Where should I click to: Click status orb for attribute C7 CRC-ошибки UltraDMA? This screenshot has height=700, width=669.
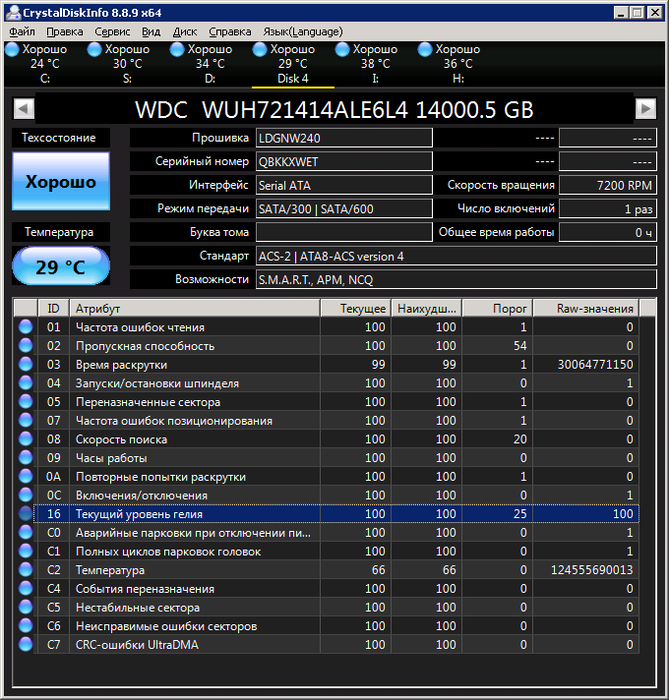25,645
